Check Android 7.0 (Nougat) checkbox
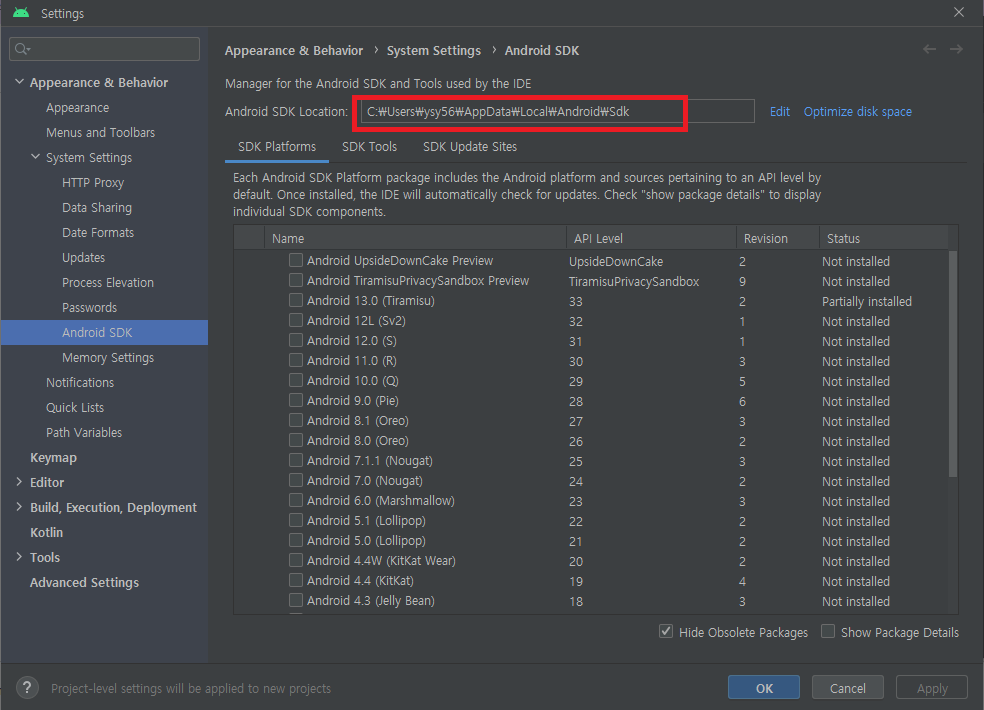This screenshot has height=710, width=984. [x=296, y=480]
